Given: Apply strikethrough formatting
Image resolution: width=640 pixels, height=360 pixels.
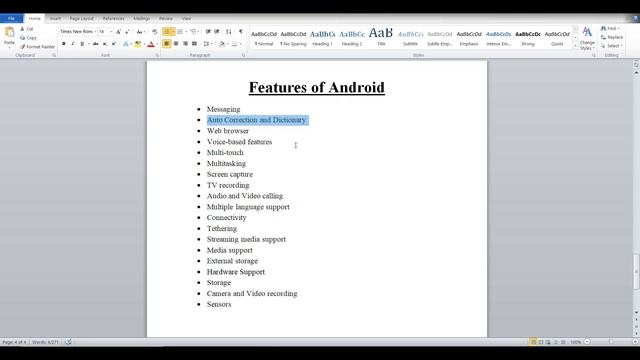Looking at the screenshot, I should coord(96,44).
